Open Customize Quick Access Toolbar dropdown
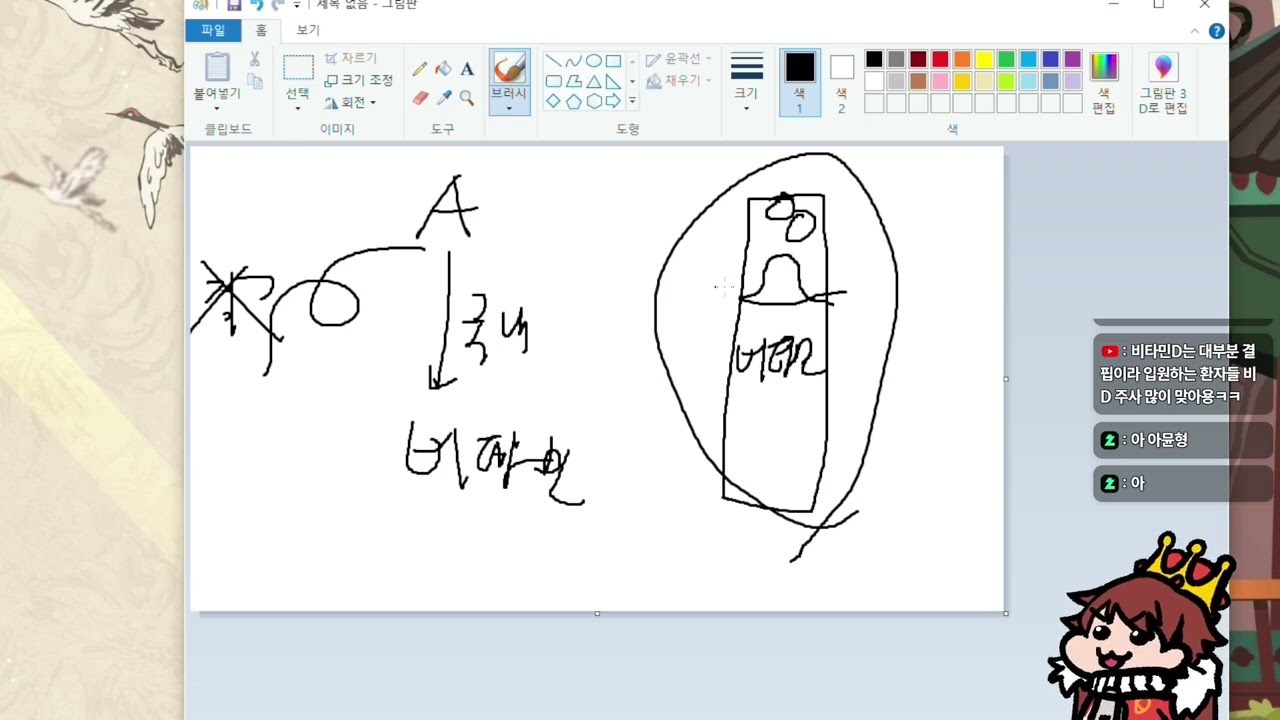Screen dimensions: 1280x720 [297, 5]
